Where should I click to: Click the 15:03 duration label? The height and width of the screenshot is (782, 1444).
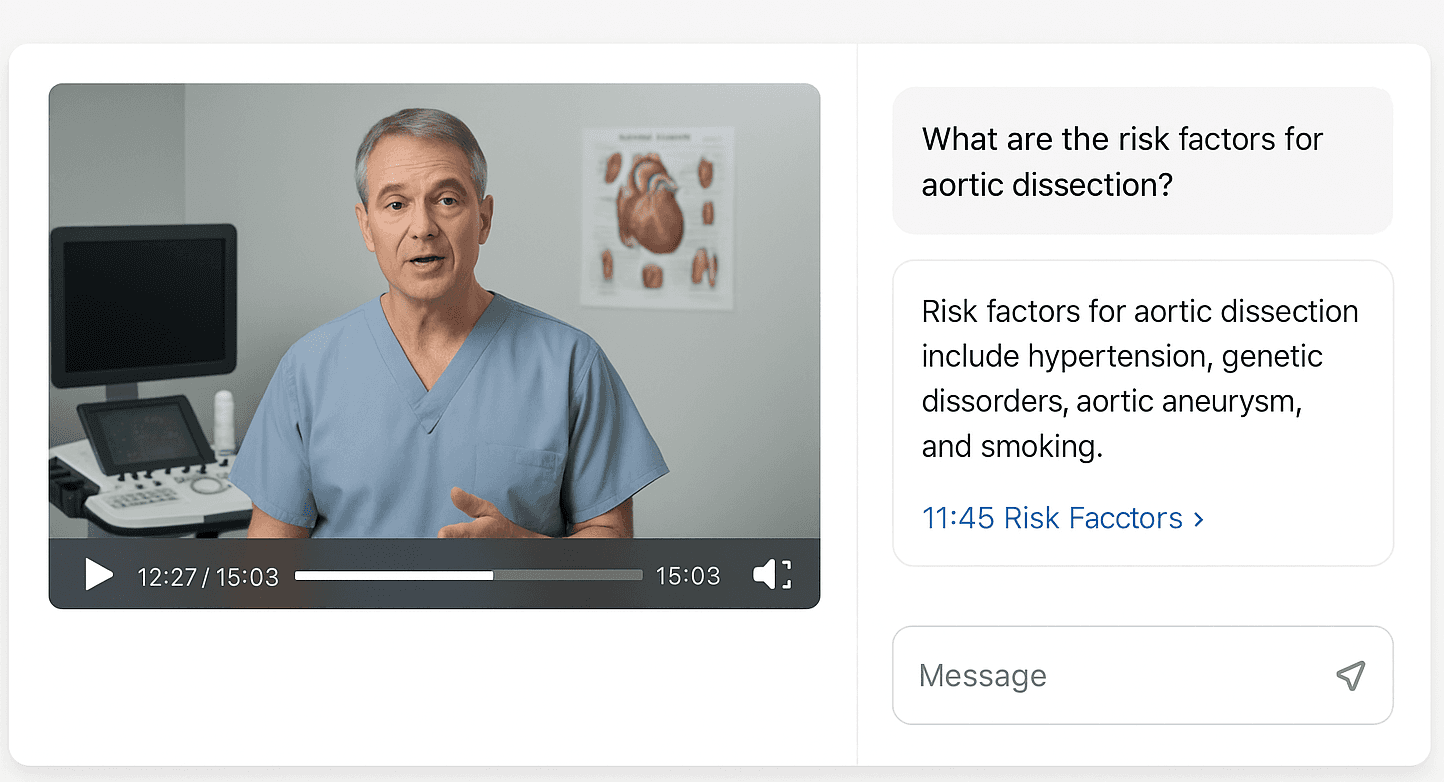pyautogui.click(x=688, y=576)
